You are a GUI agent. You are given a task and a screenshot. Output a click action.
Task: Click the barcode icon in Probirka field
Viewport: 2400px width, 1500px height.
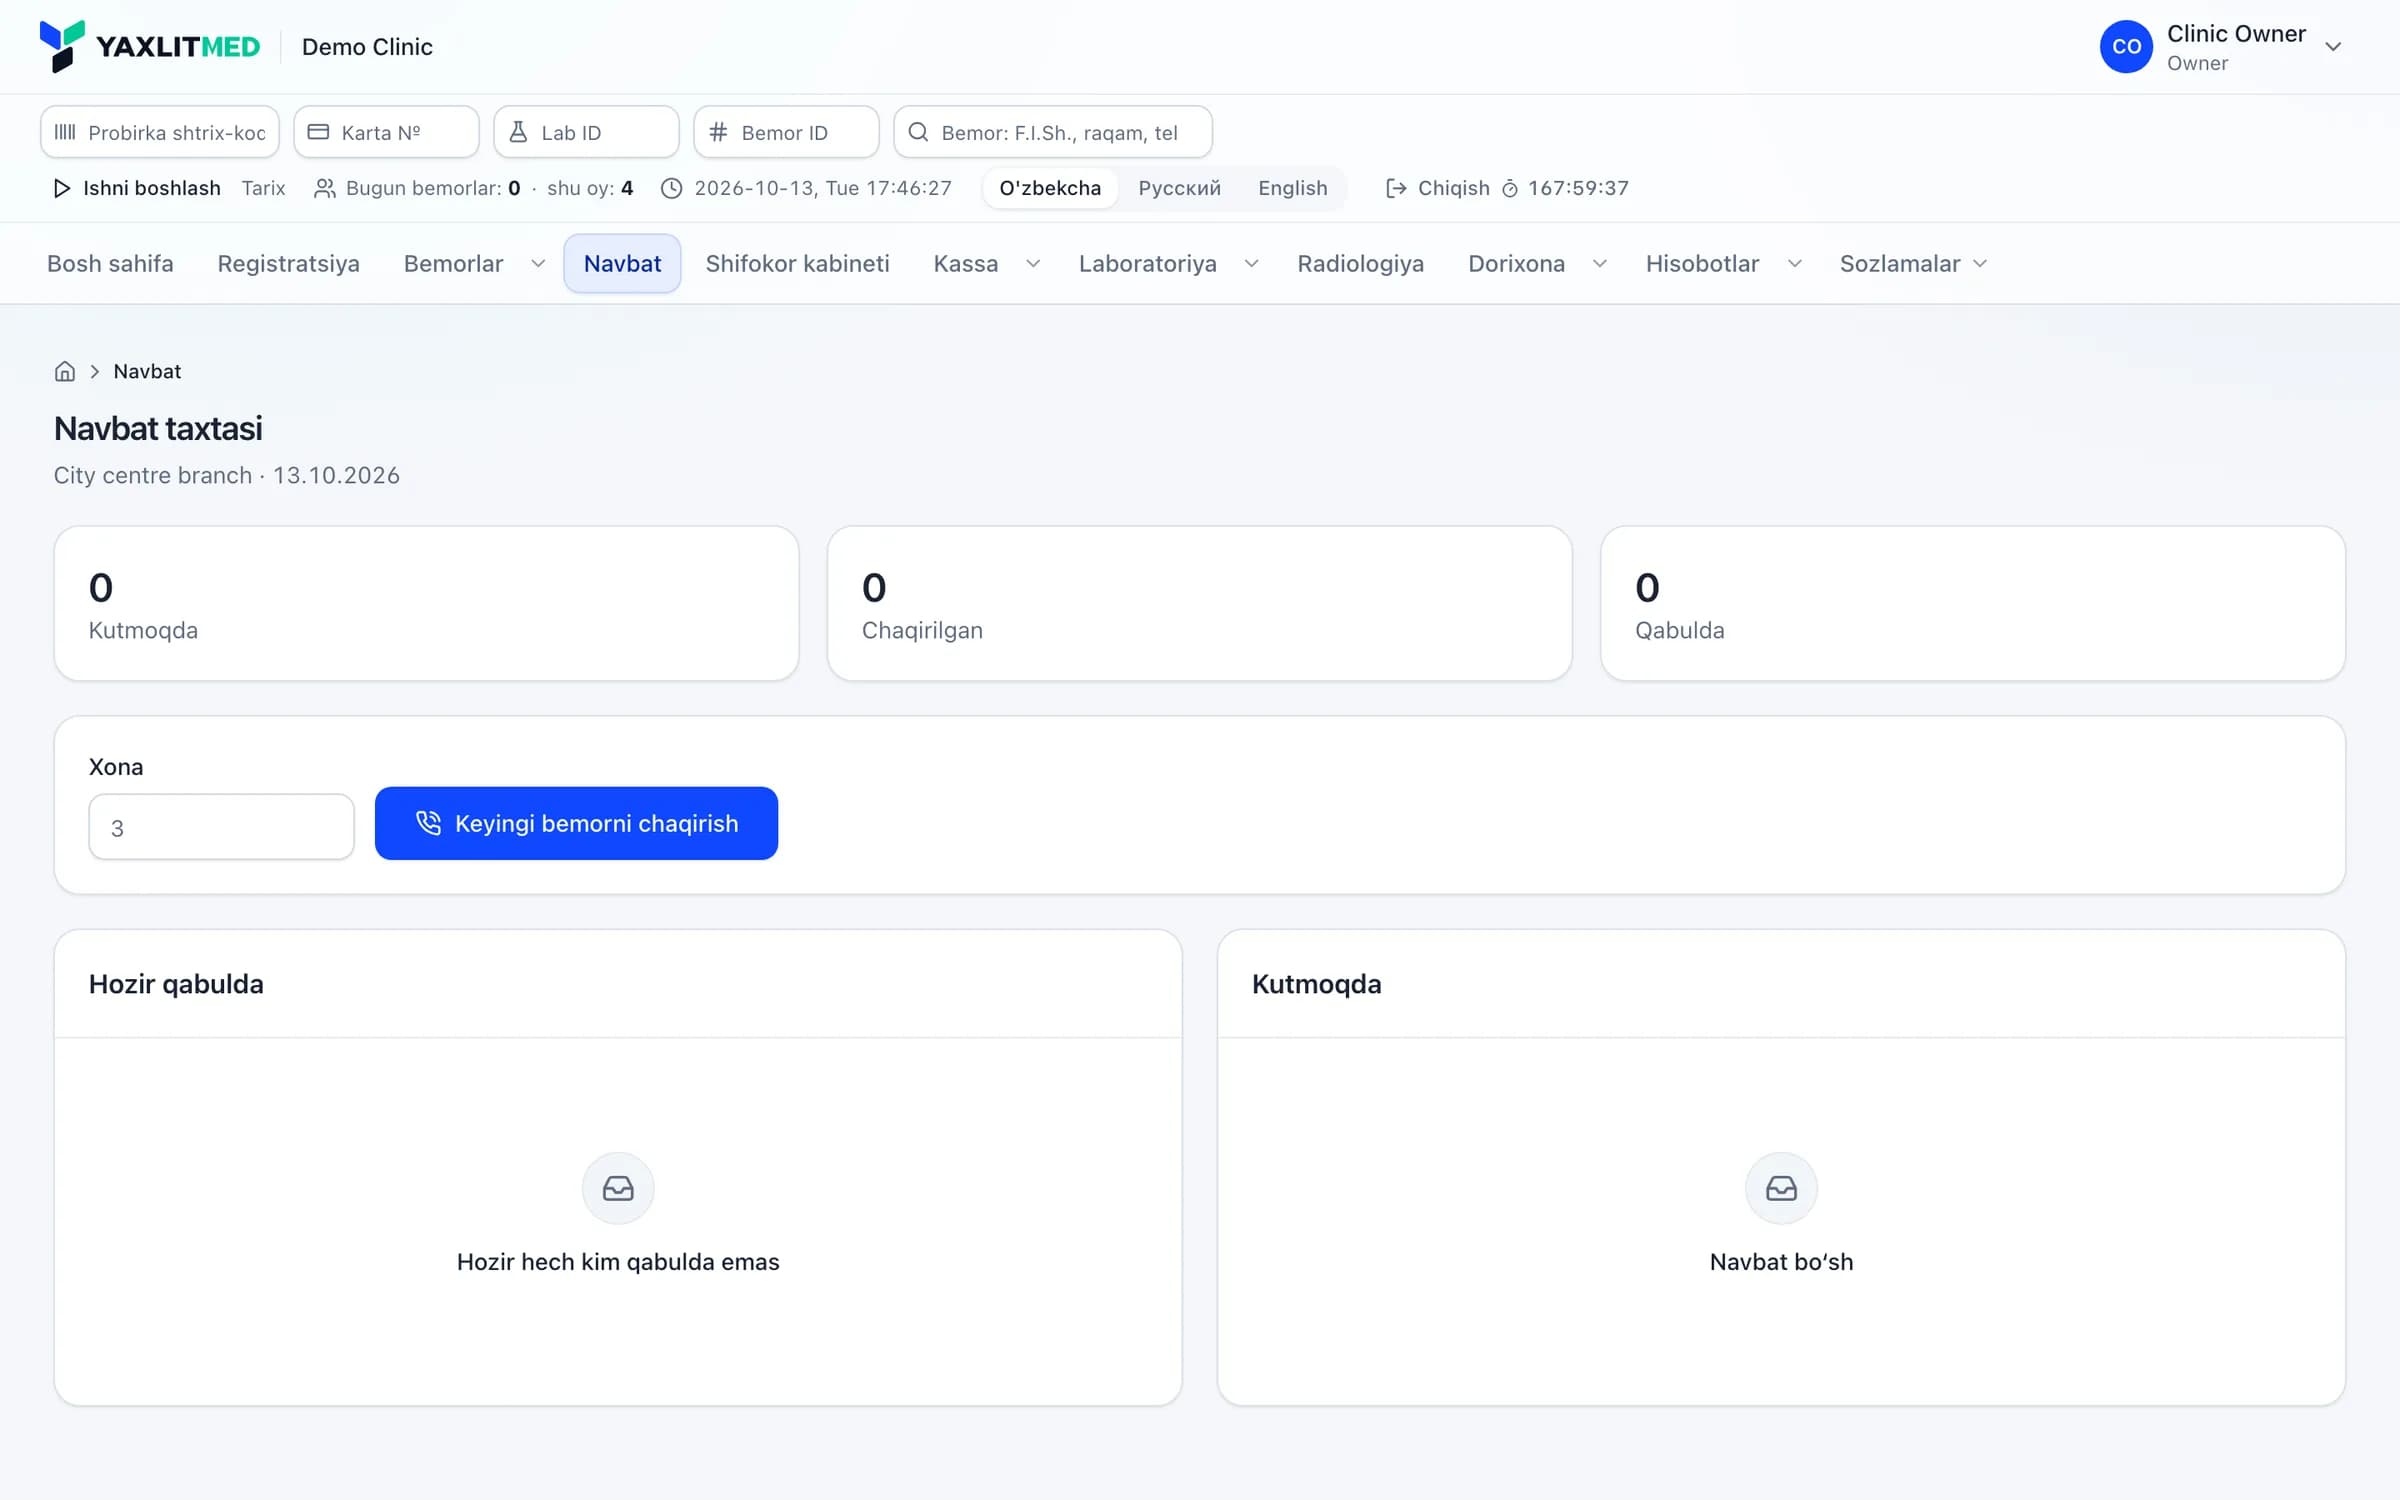point(65,132)
